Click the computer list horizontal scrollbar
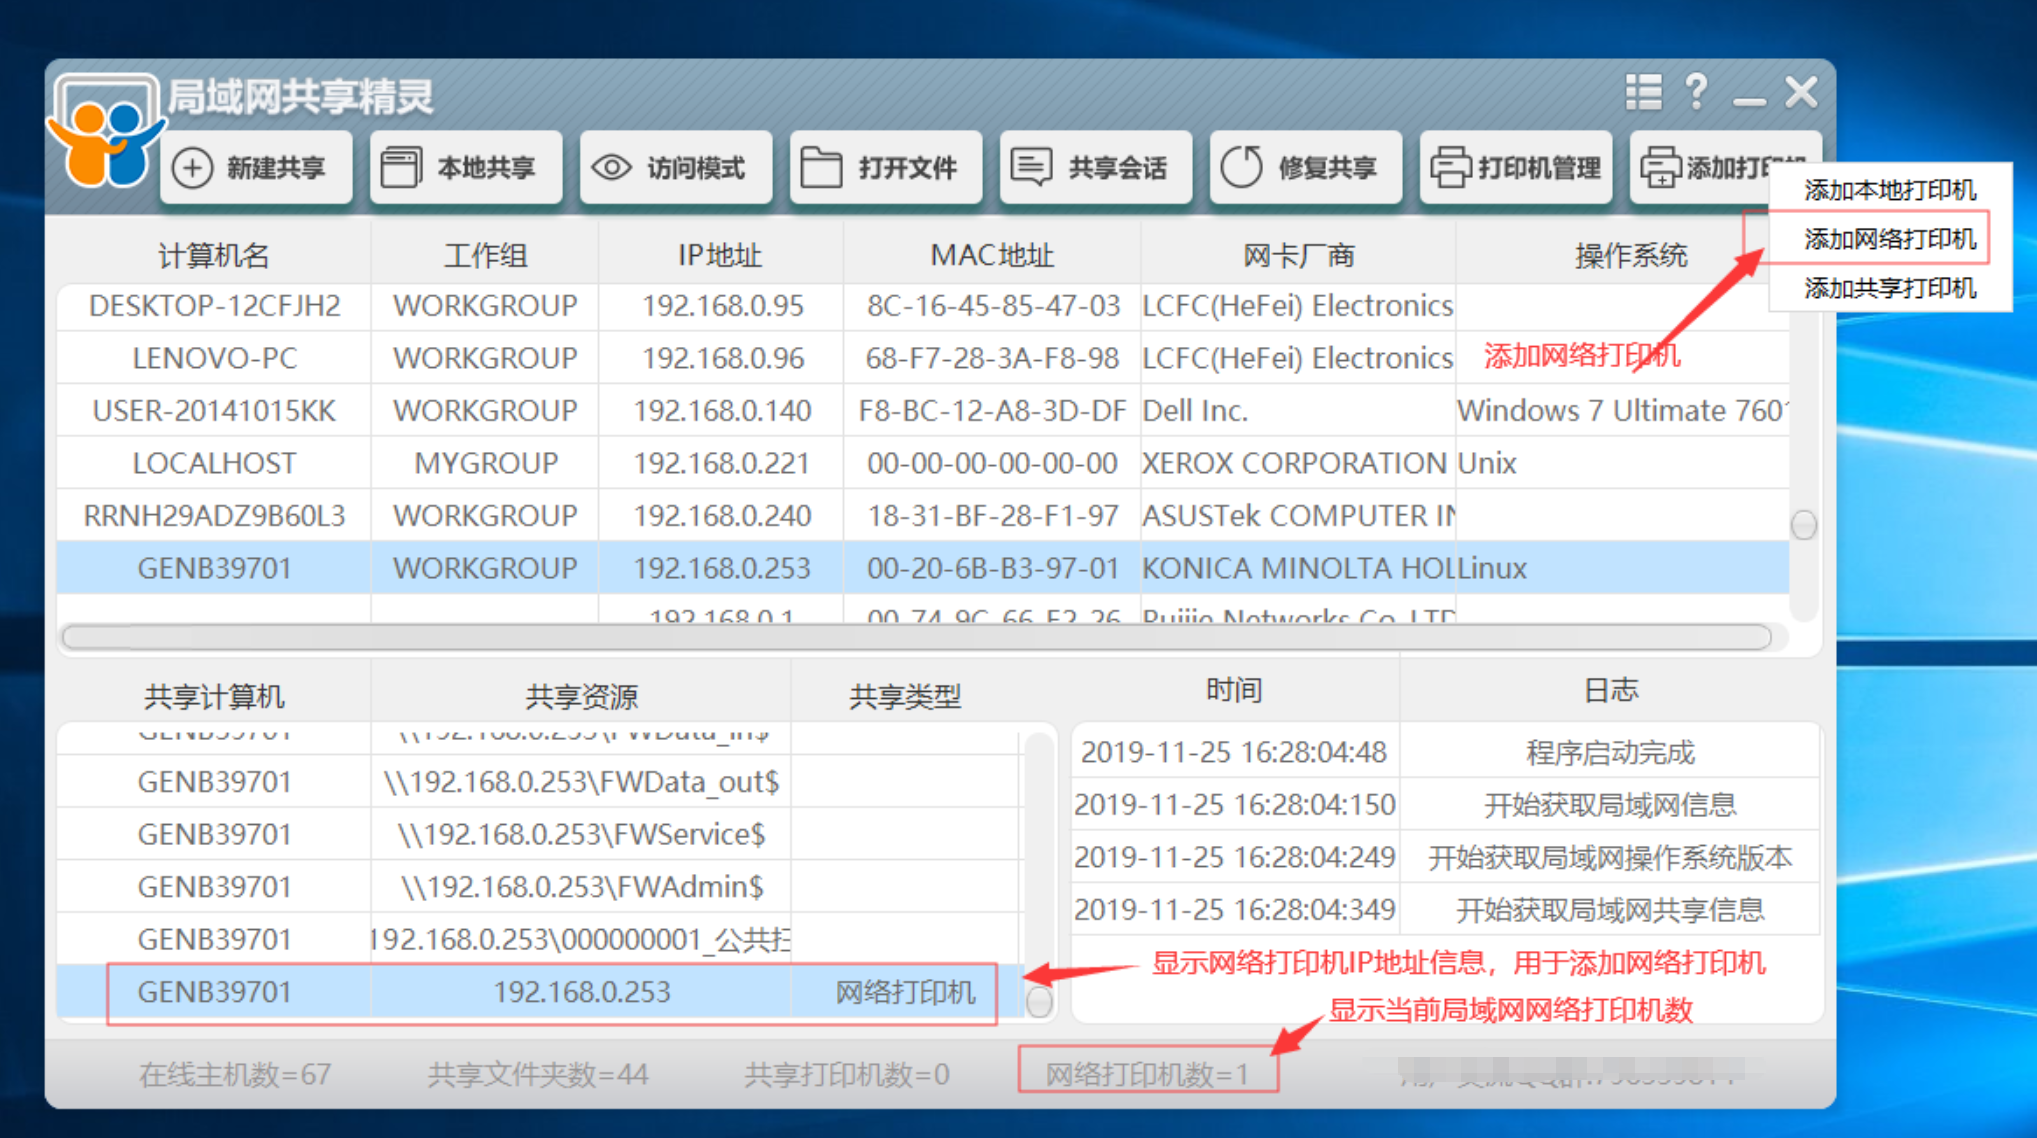The image size is (2037, 1138). [x=916, y=637]
